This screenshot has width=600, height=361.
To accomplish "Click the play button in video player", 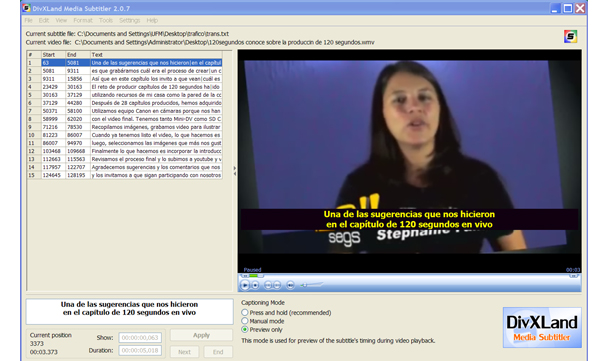I will pyautogui.click(x=244, y=285).
